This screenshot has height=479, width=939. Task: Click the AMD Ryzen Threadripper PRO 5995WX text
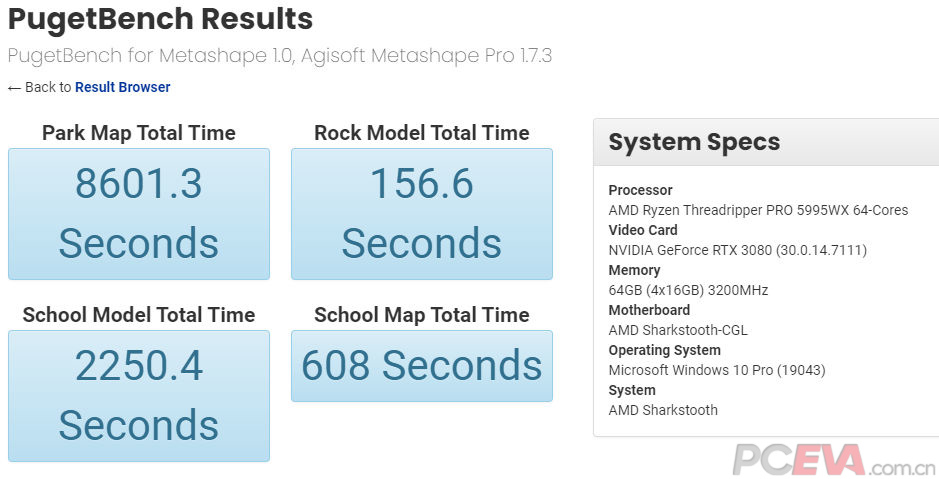click(758, 210)
